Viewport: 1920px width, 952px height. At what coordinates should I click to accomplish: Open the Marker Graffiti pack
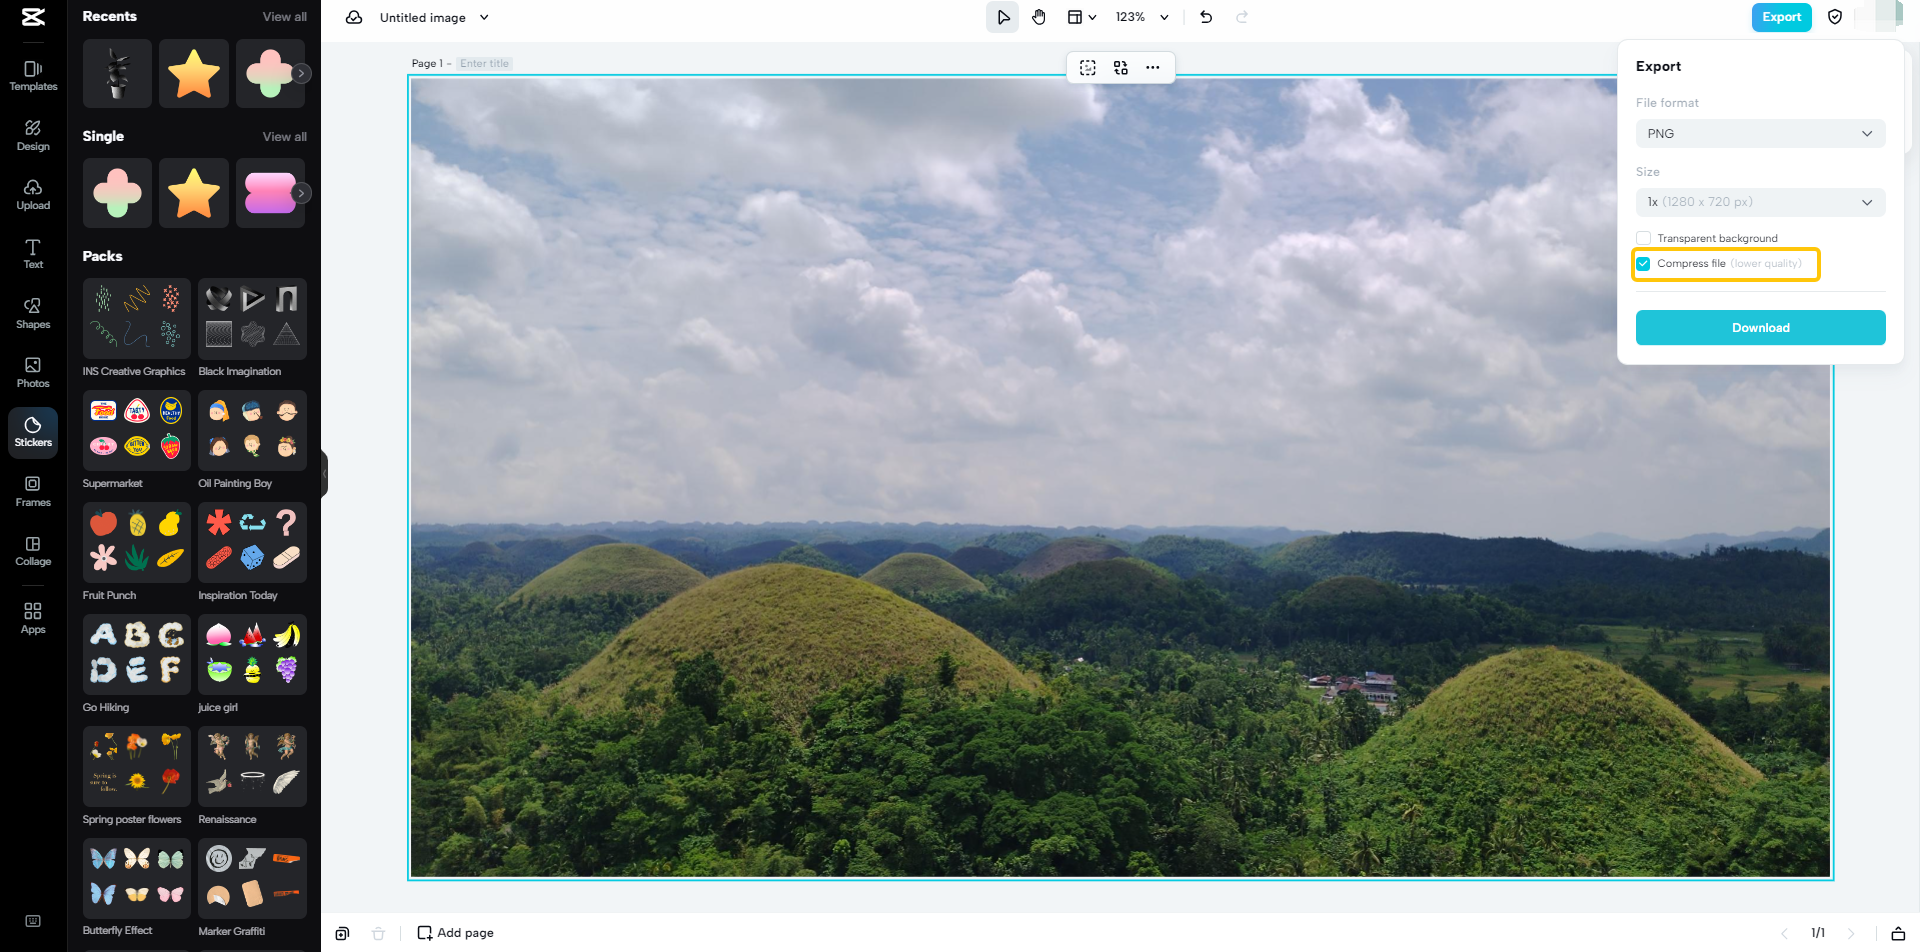coord(252,879)
